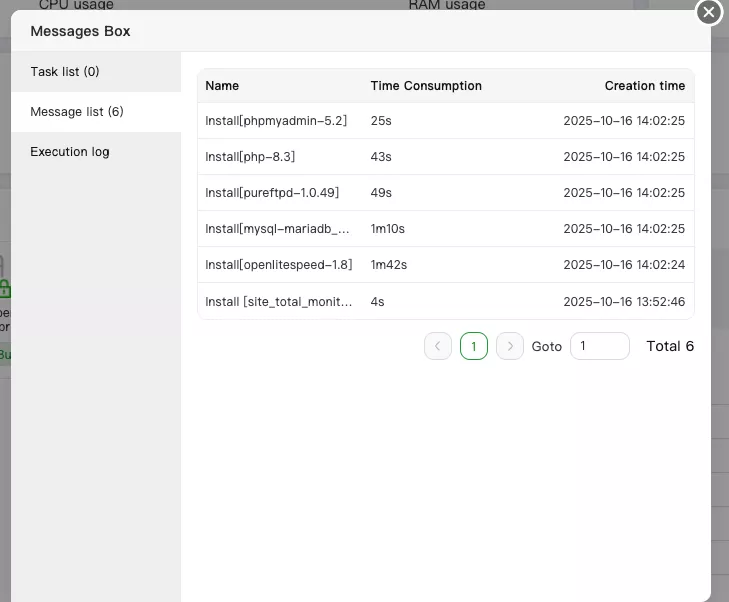Image resolution: width=729 pixels, height=602 pixels.
Task: Switch to the Execution log tab
Action: pos(70,152)
